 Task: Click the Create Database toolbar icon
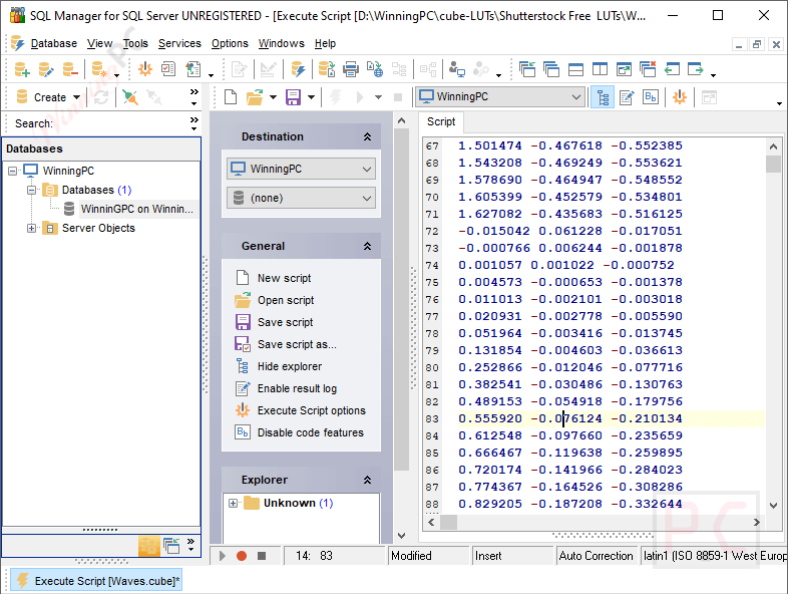[x=22, y=69]
